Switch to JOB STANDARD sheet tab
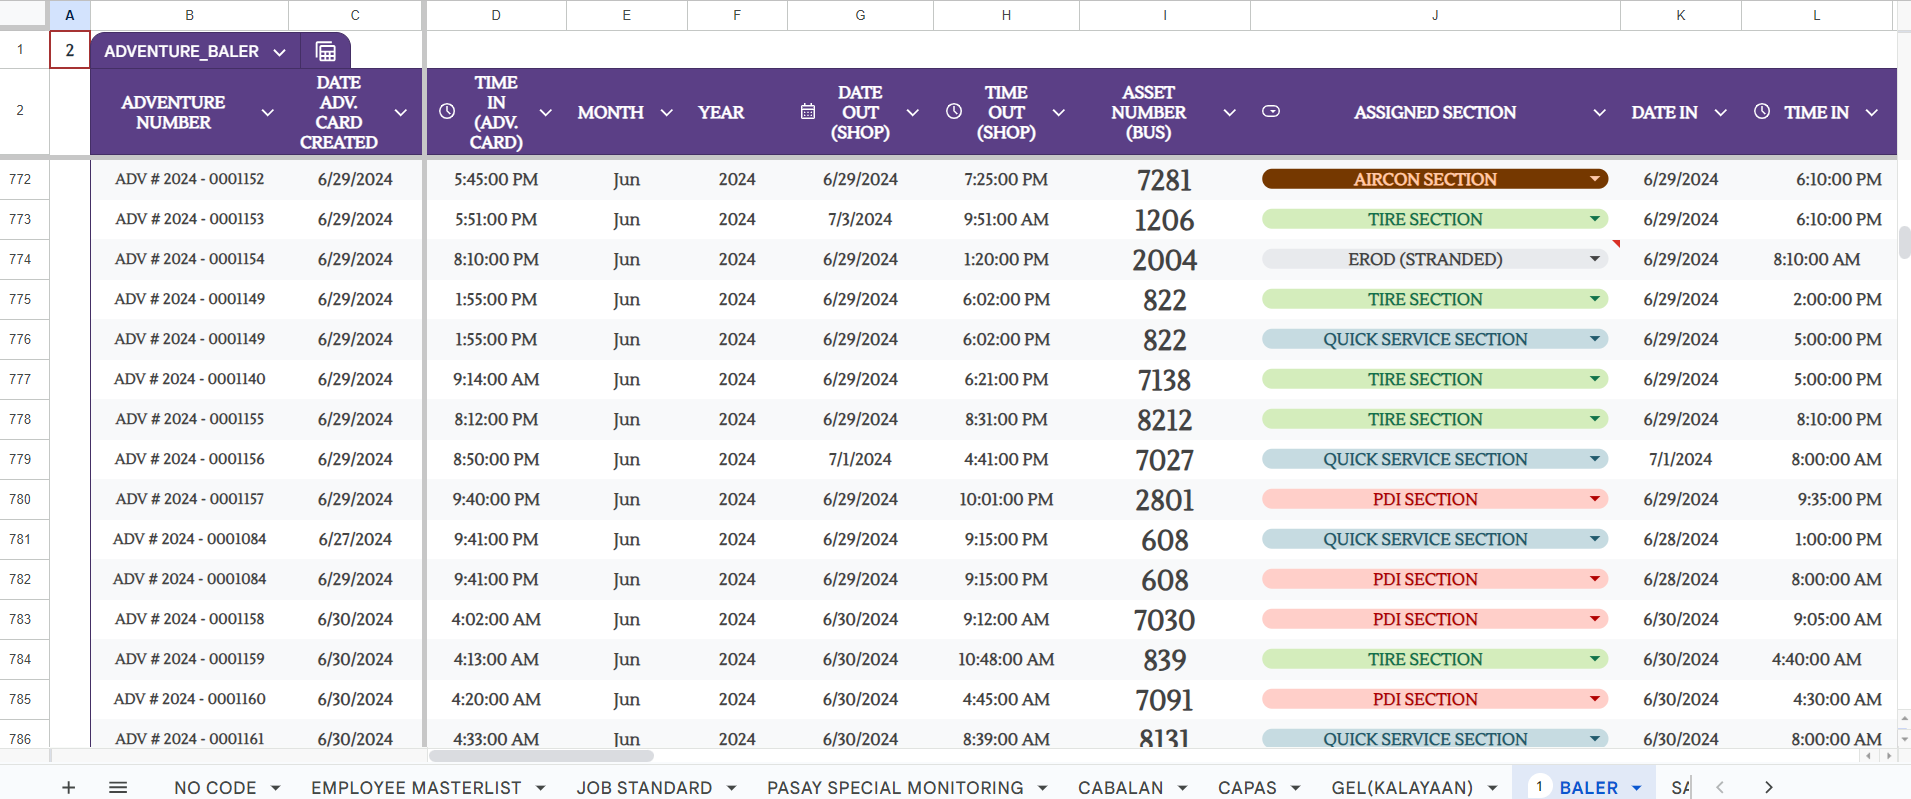 (x=644, y=788)
